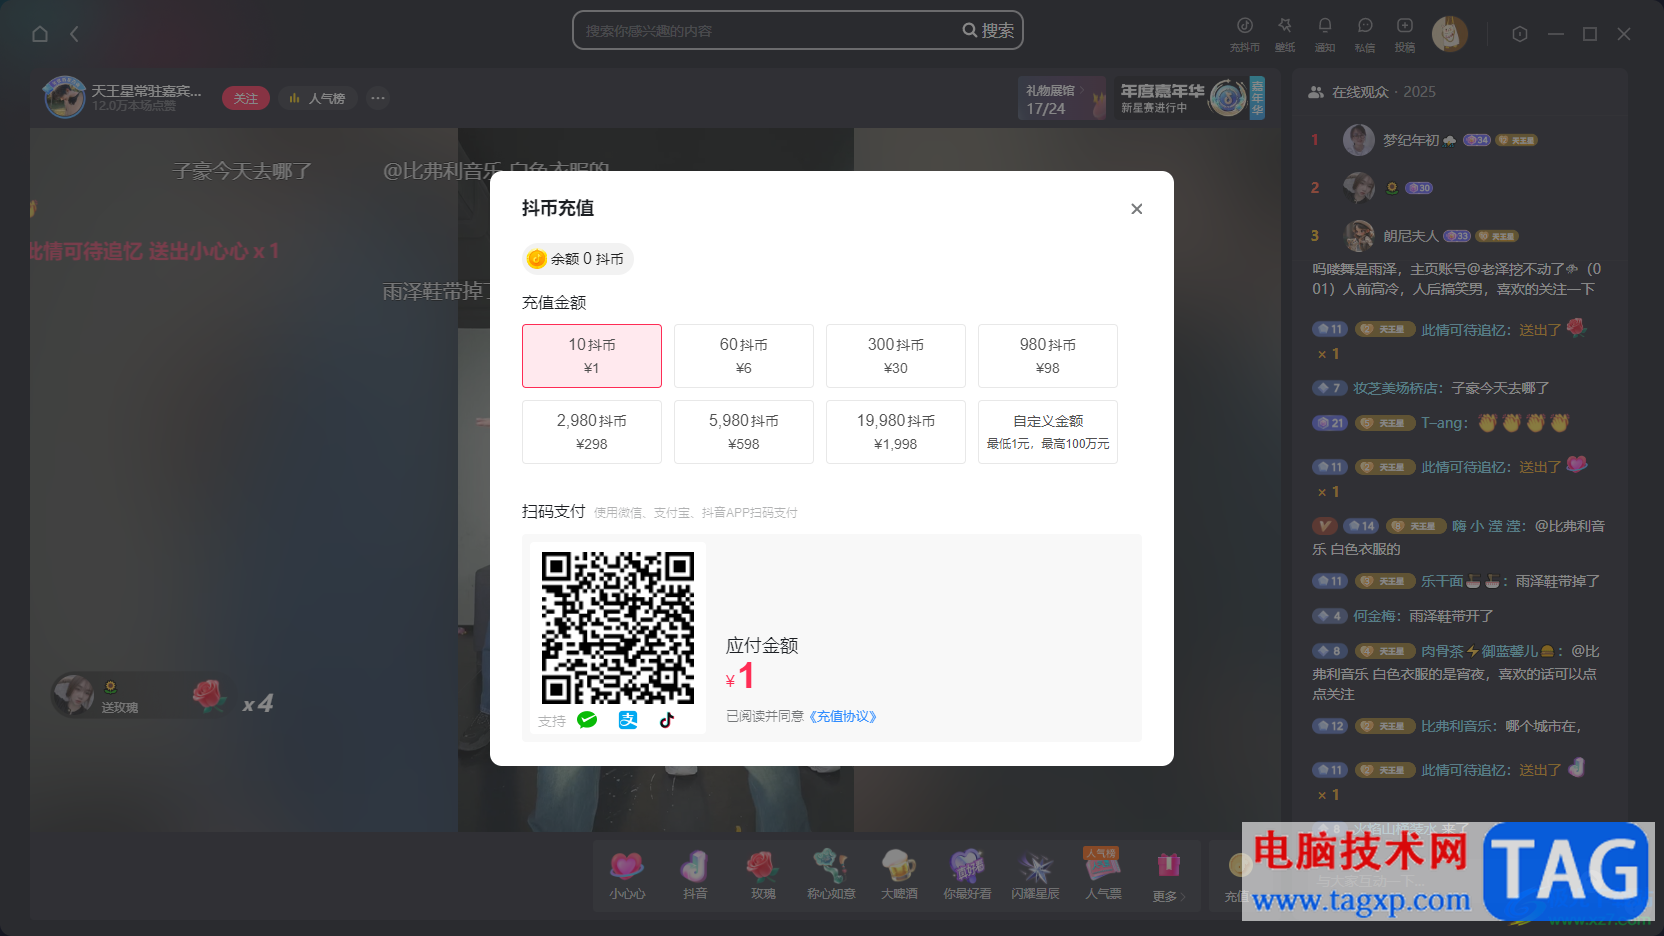Open viewer 梦纪年初's avatar in the audience list
This screenshot has height=936, width=1664.
coord(1358,140)
